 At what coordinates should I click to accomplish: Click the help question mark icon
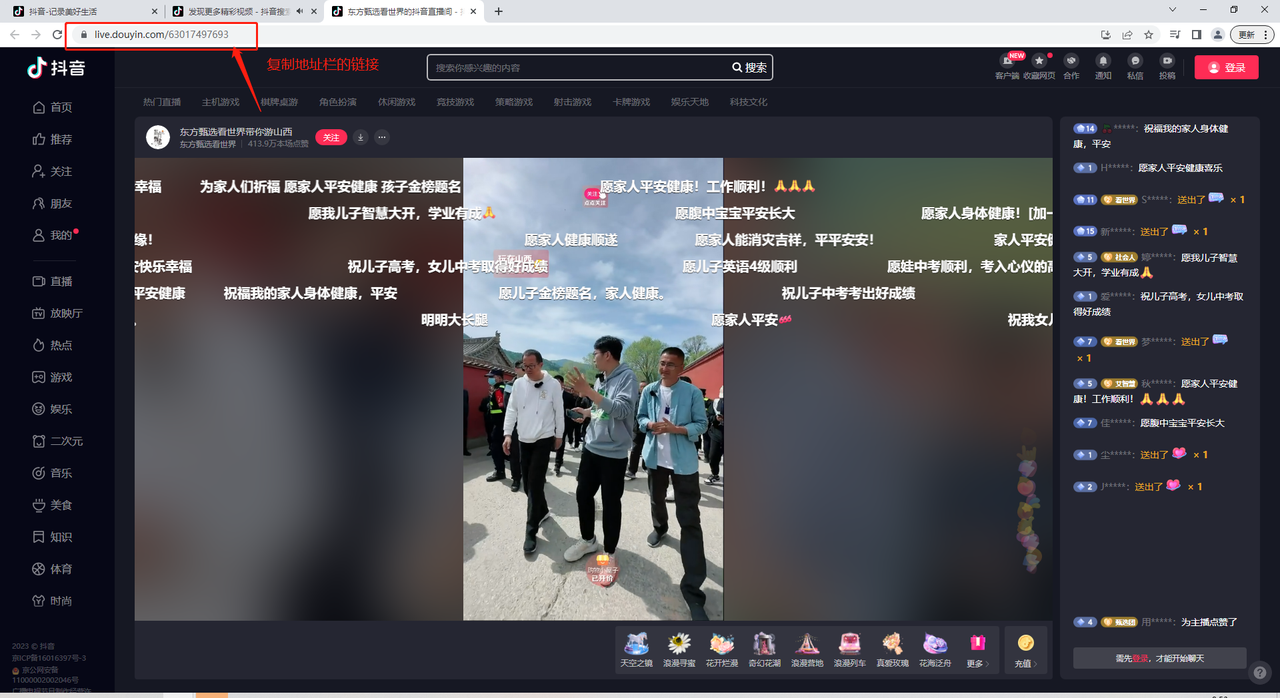(x=1261, y=673)
